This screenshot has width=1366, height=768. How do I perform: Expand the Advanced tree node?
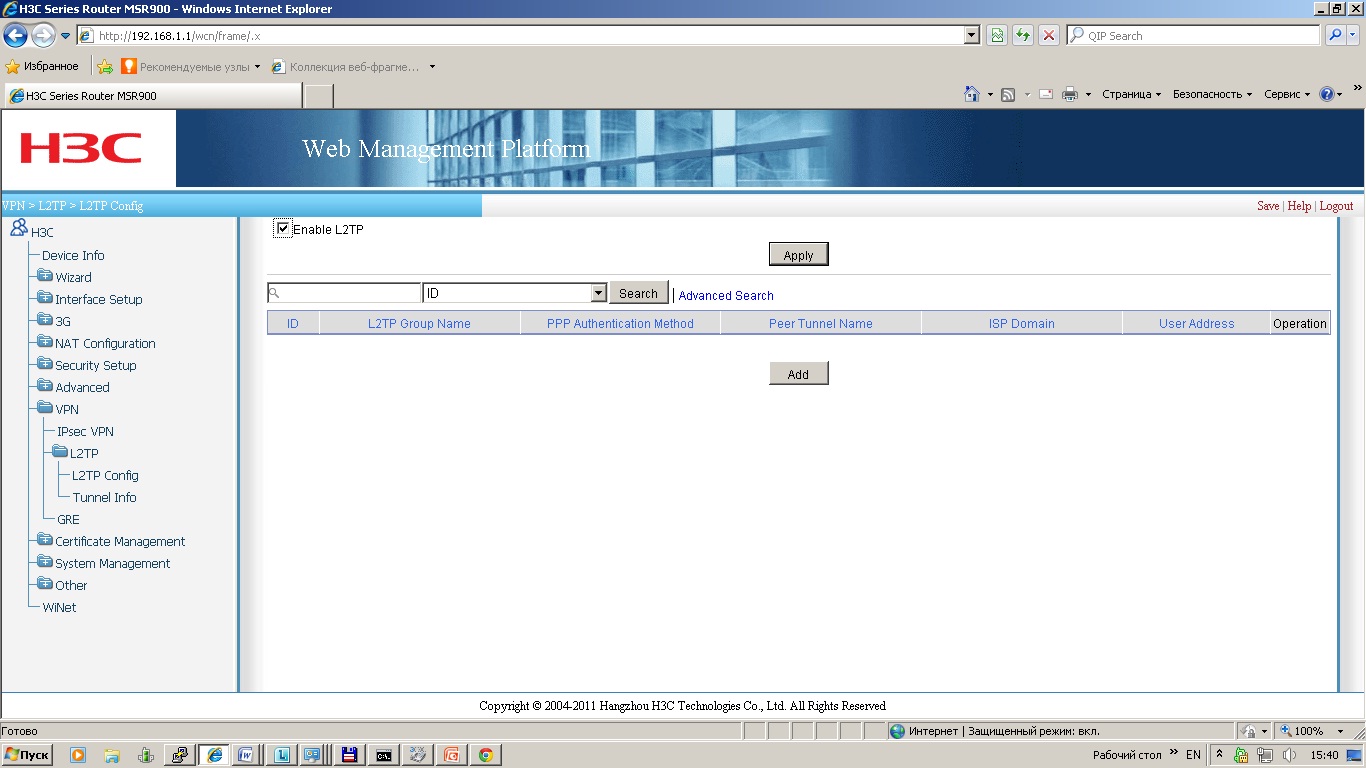point(45,386)
